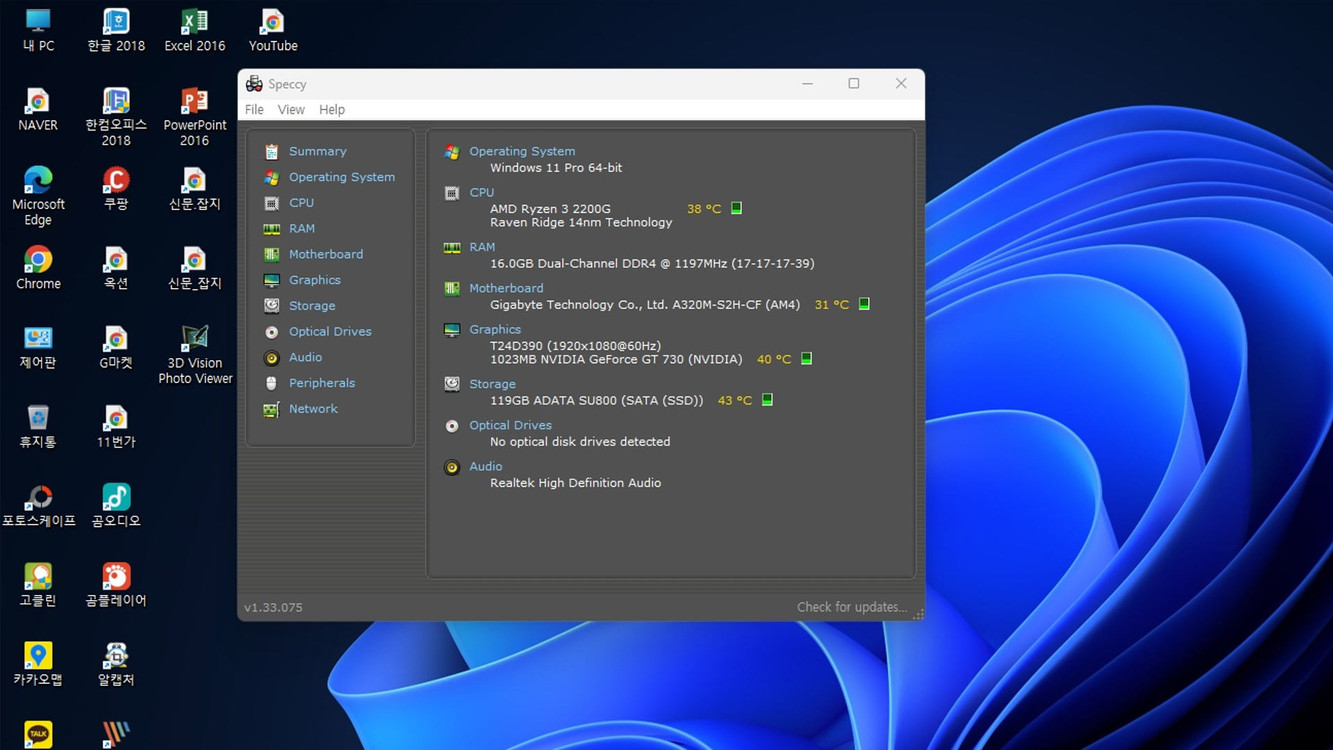Image resolution: width=1333 pixels, height=750 pixels.
Task: Open the Storage heading in summary pane
Action: pos(492,384)
